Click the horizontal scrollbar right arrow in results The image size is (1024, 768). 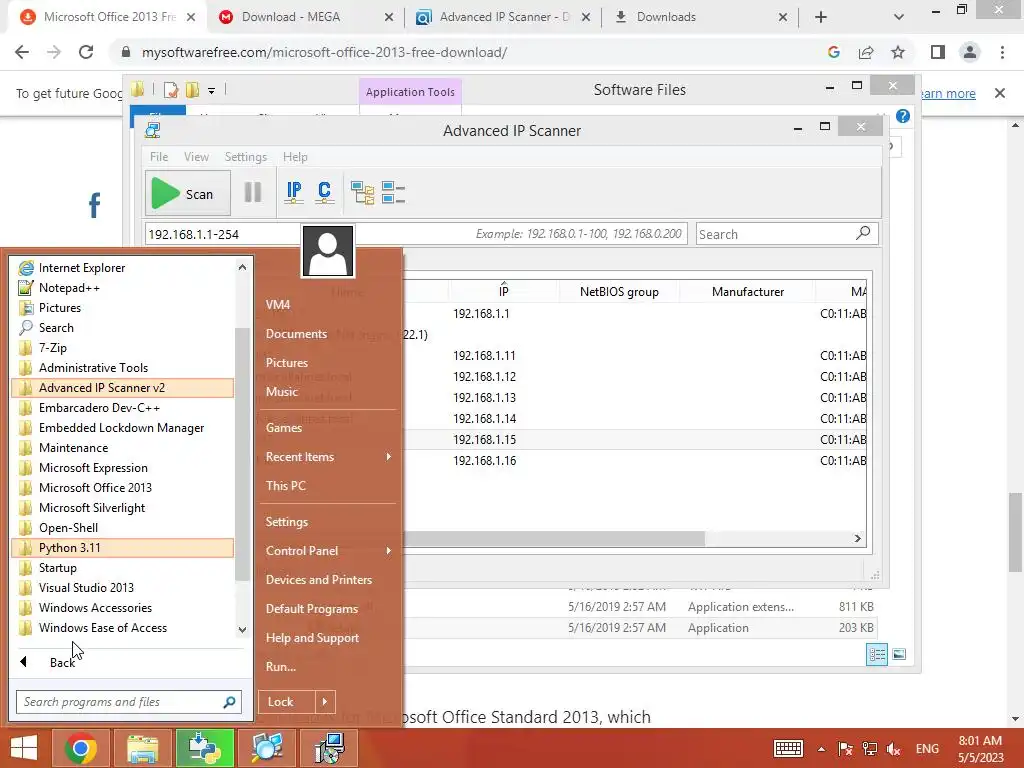857,538
